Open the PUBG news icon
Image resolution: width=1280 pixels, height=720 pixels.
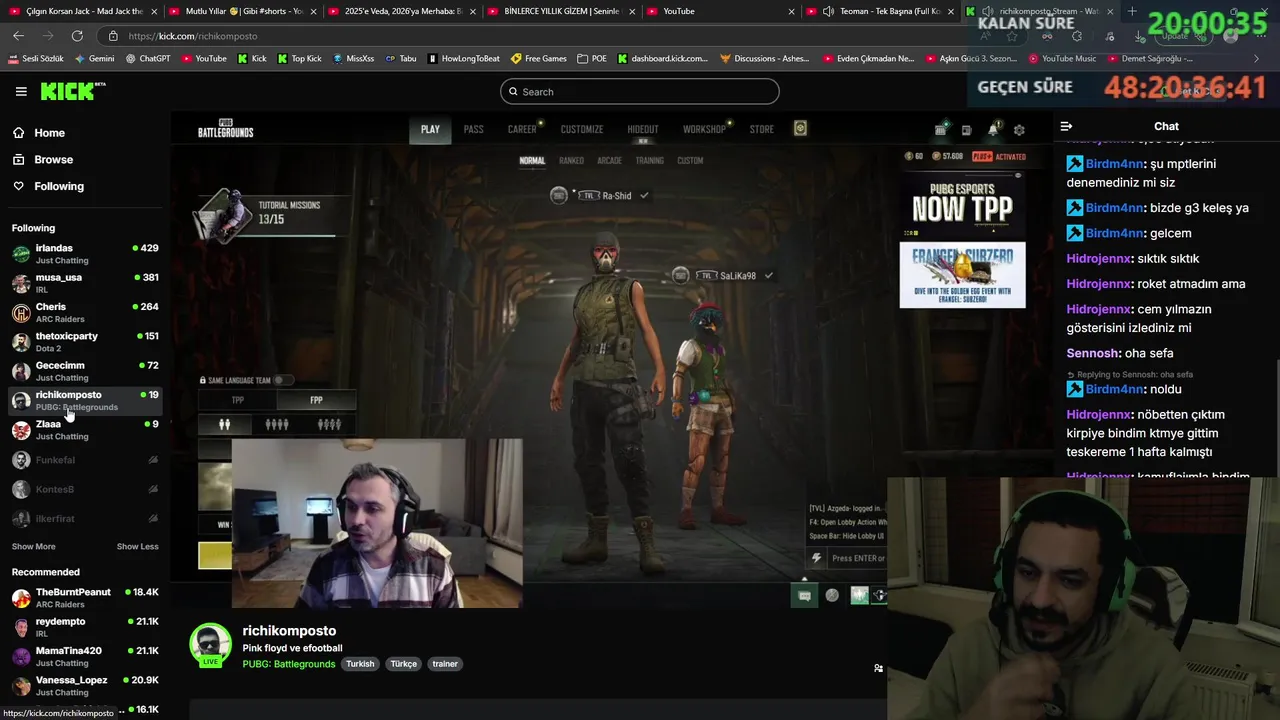[966, 130]
